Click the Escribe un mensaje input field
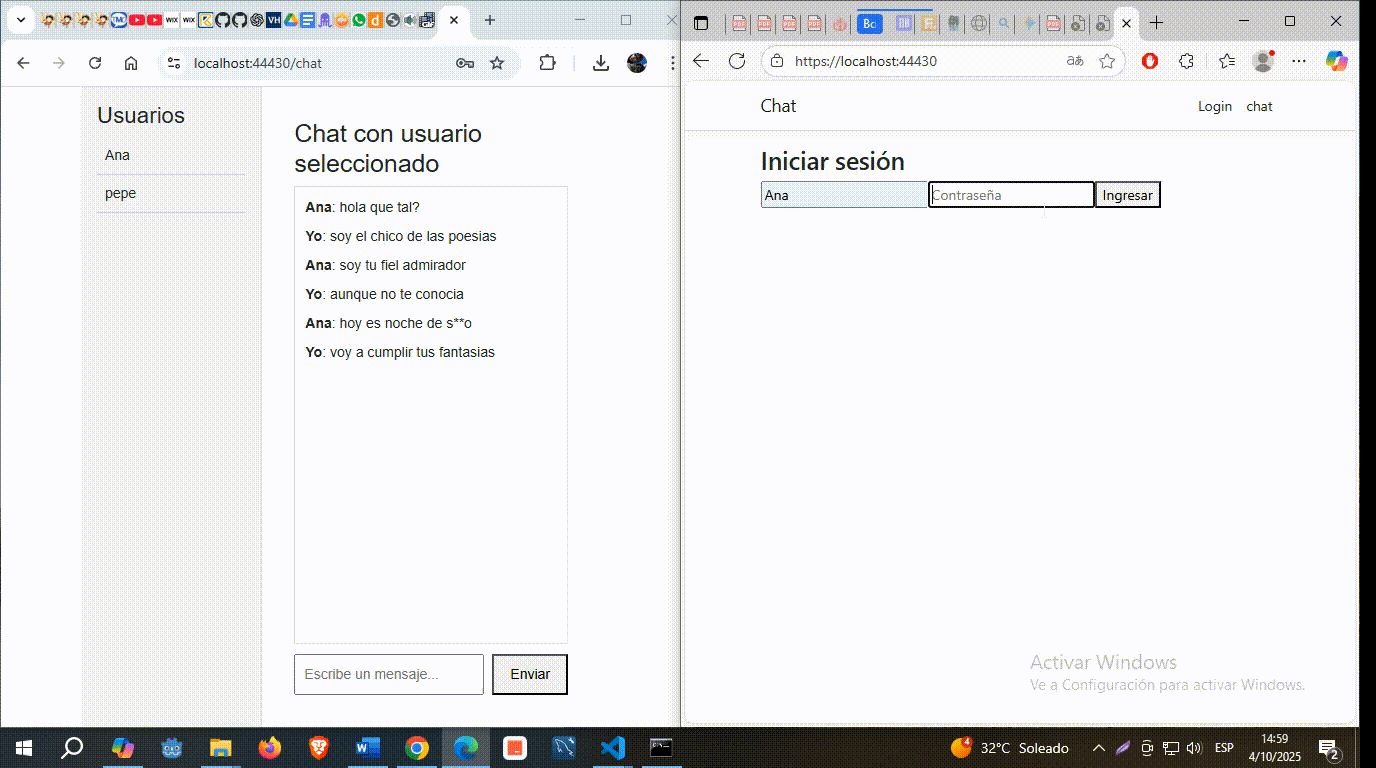The width and height of the screenshot is (1376, 768). coord(389,674)
